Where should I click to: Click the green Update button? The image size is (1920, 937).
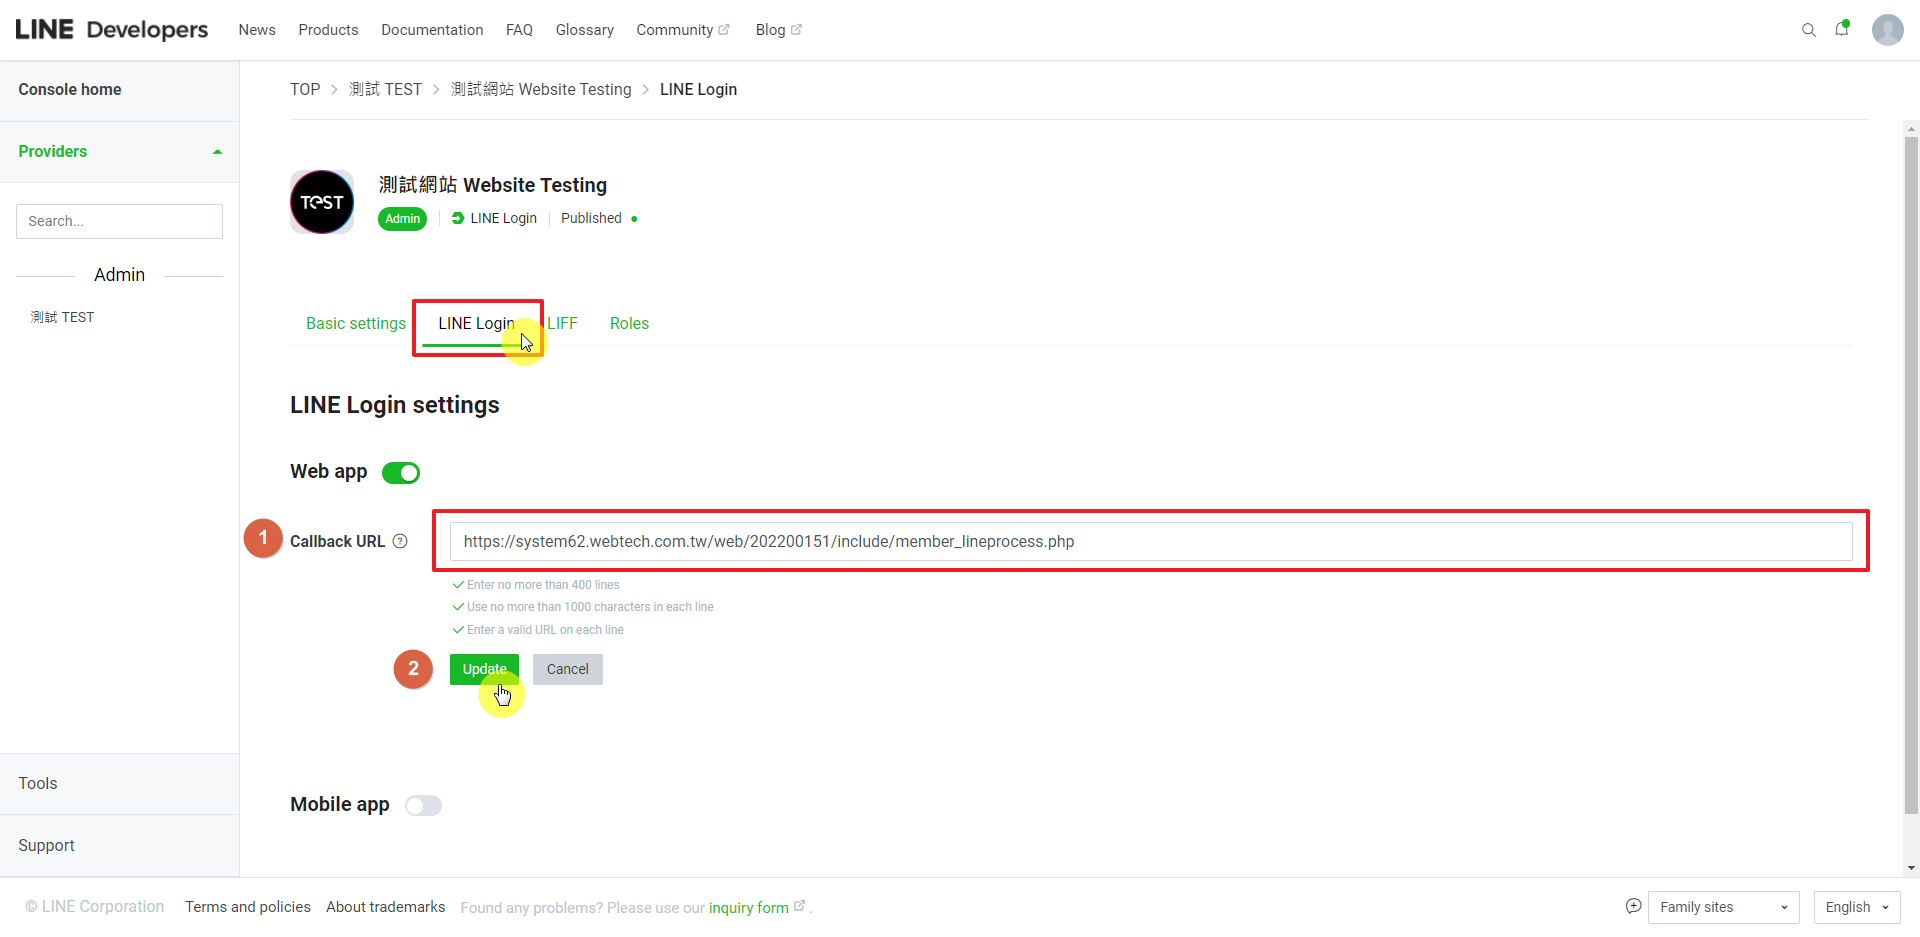484,669
